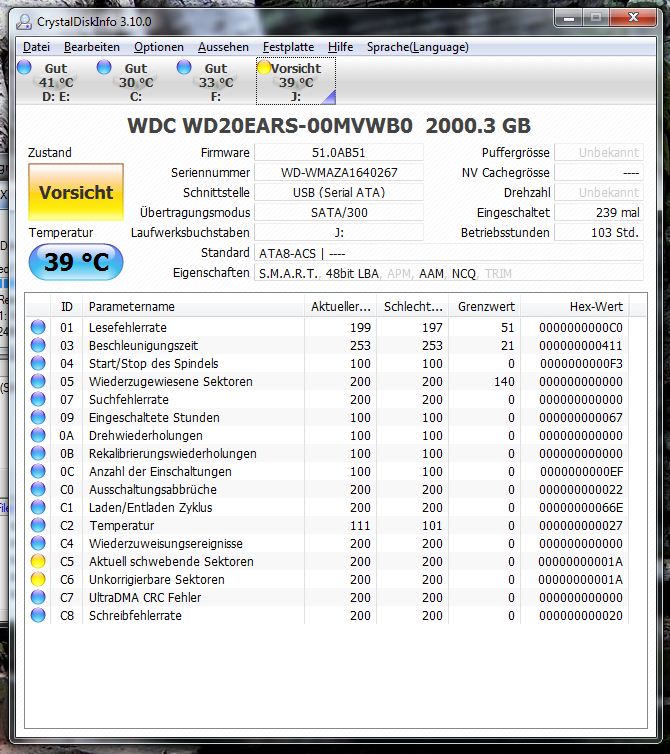Screen dimensions: 670x754
Task: Click the Standard field ATA8-ACS
Action: tap(449, 253)
